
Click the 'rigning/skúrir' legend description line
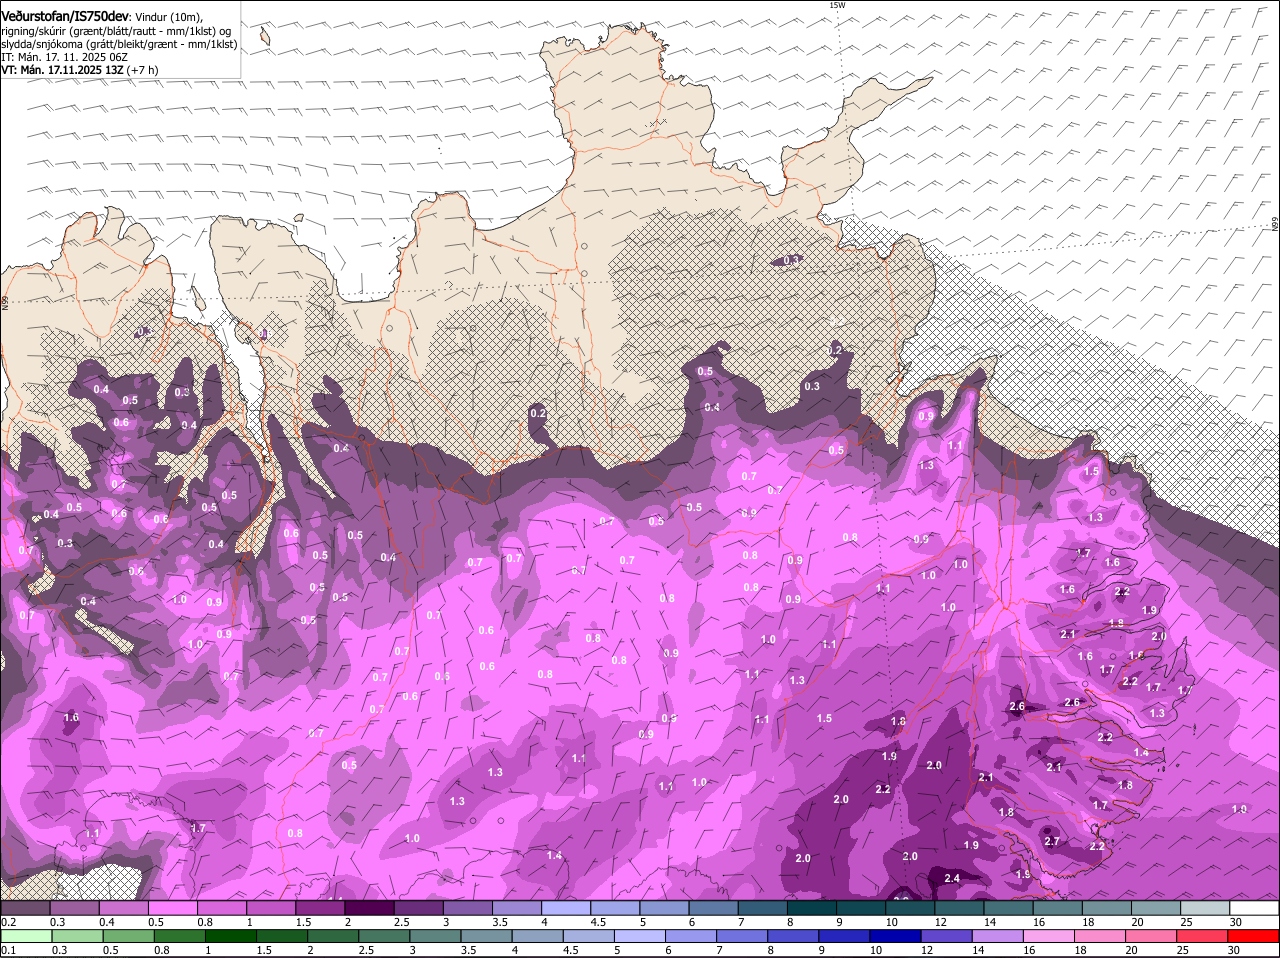(116, 31)
